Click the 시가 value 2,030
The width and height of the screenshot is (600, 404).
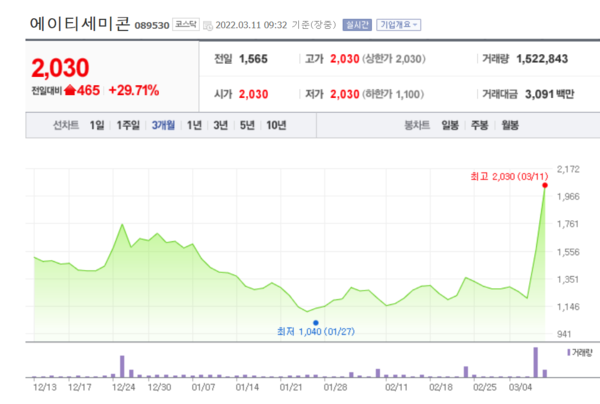253,94
